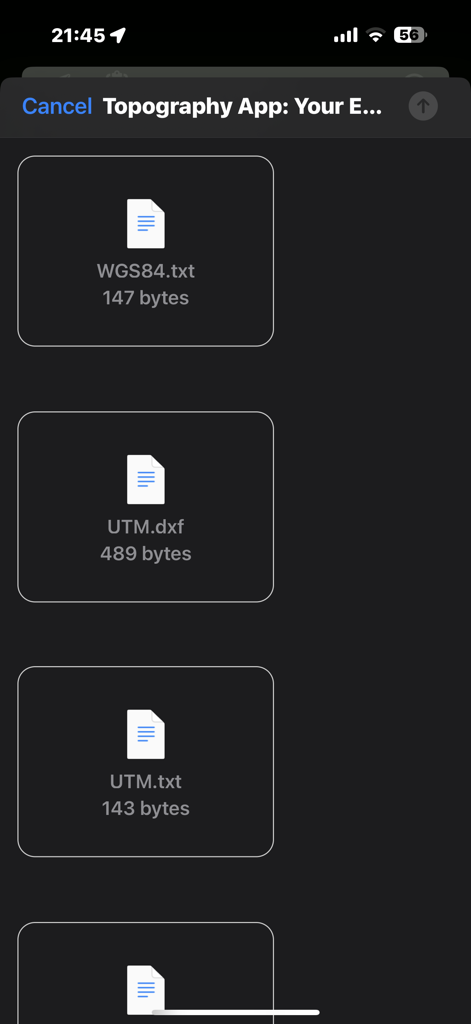471x1024 pixels.
Task: Select the WGS84.txt document icon
Action: tap(146, 223)
